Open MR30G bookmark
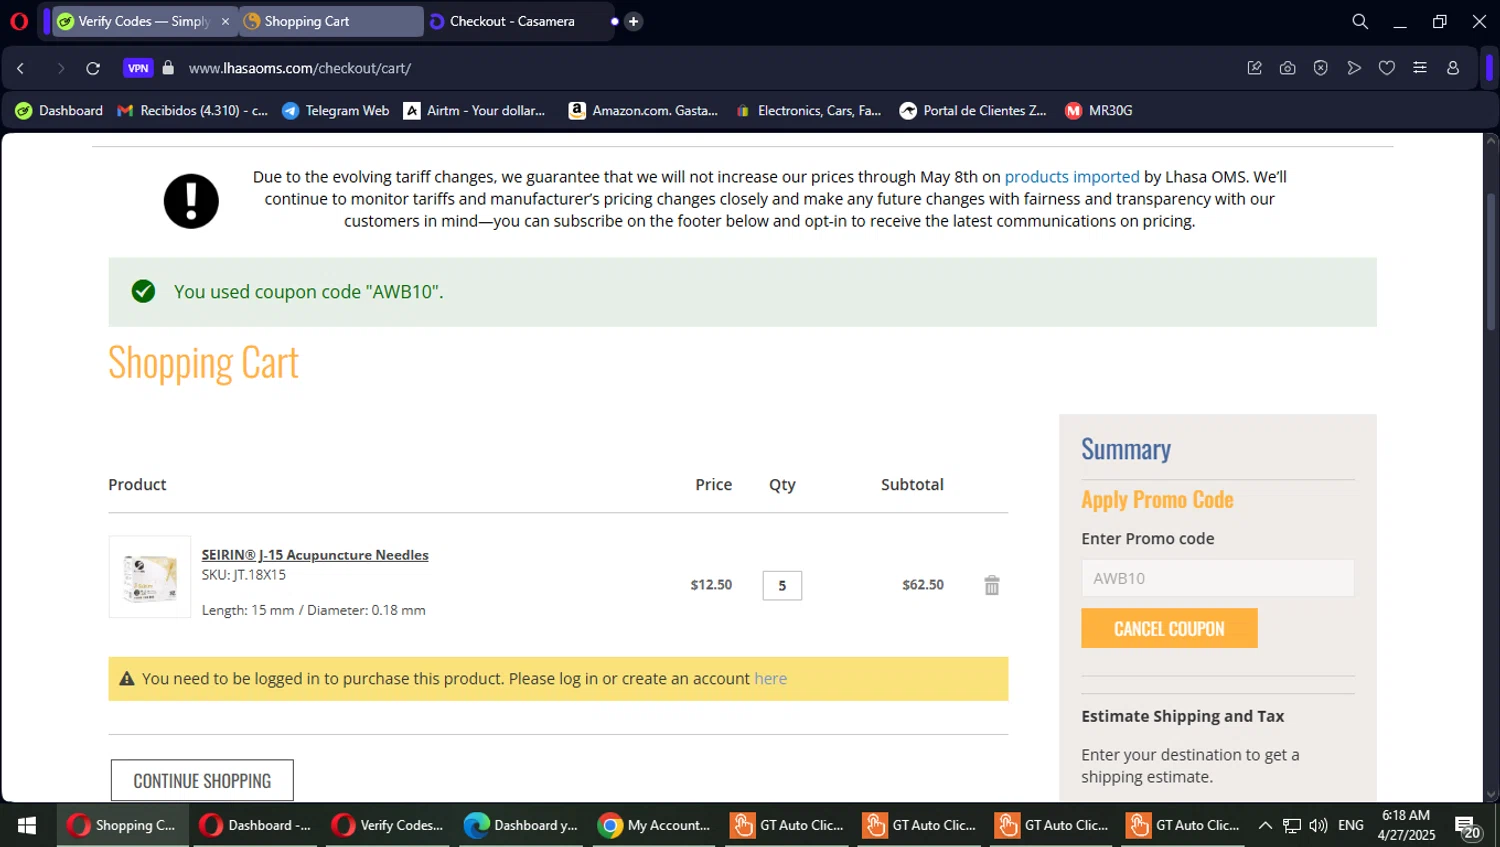This screenshot has height=847, width=1500. [x=1099, y=111]
